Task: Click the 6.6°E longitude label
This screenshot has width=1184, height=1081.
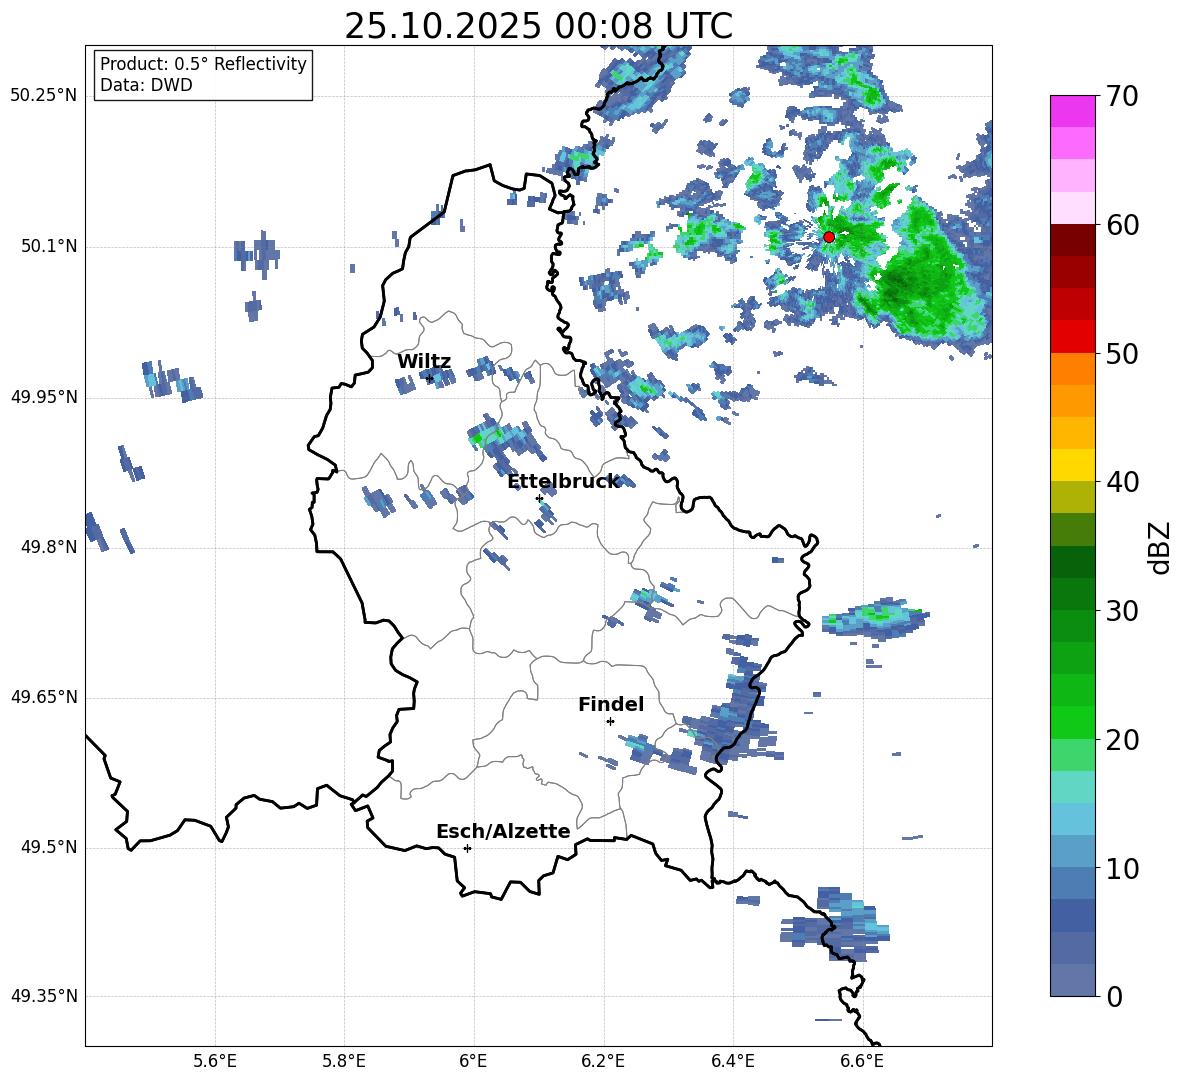Action: click(x=862, y=1062)
